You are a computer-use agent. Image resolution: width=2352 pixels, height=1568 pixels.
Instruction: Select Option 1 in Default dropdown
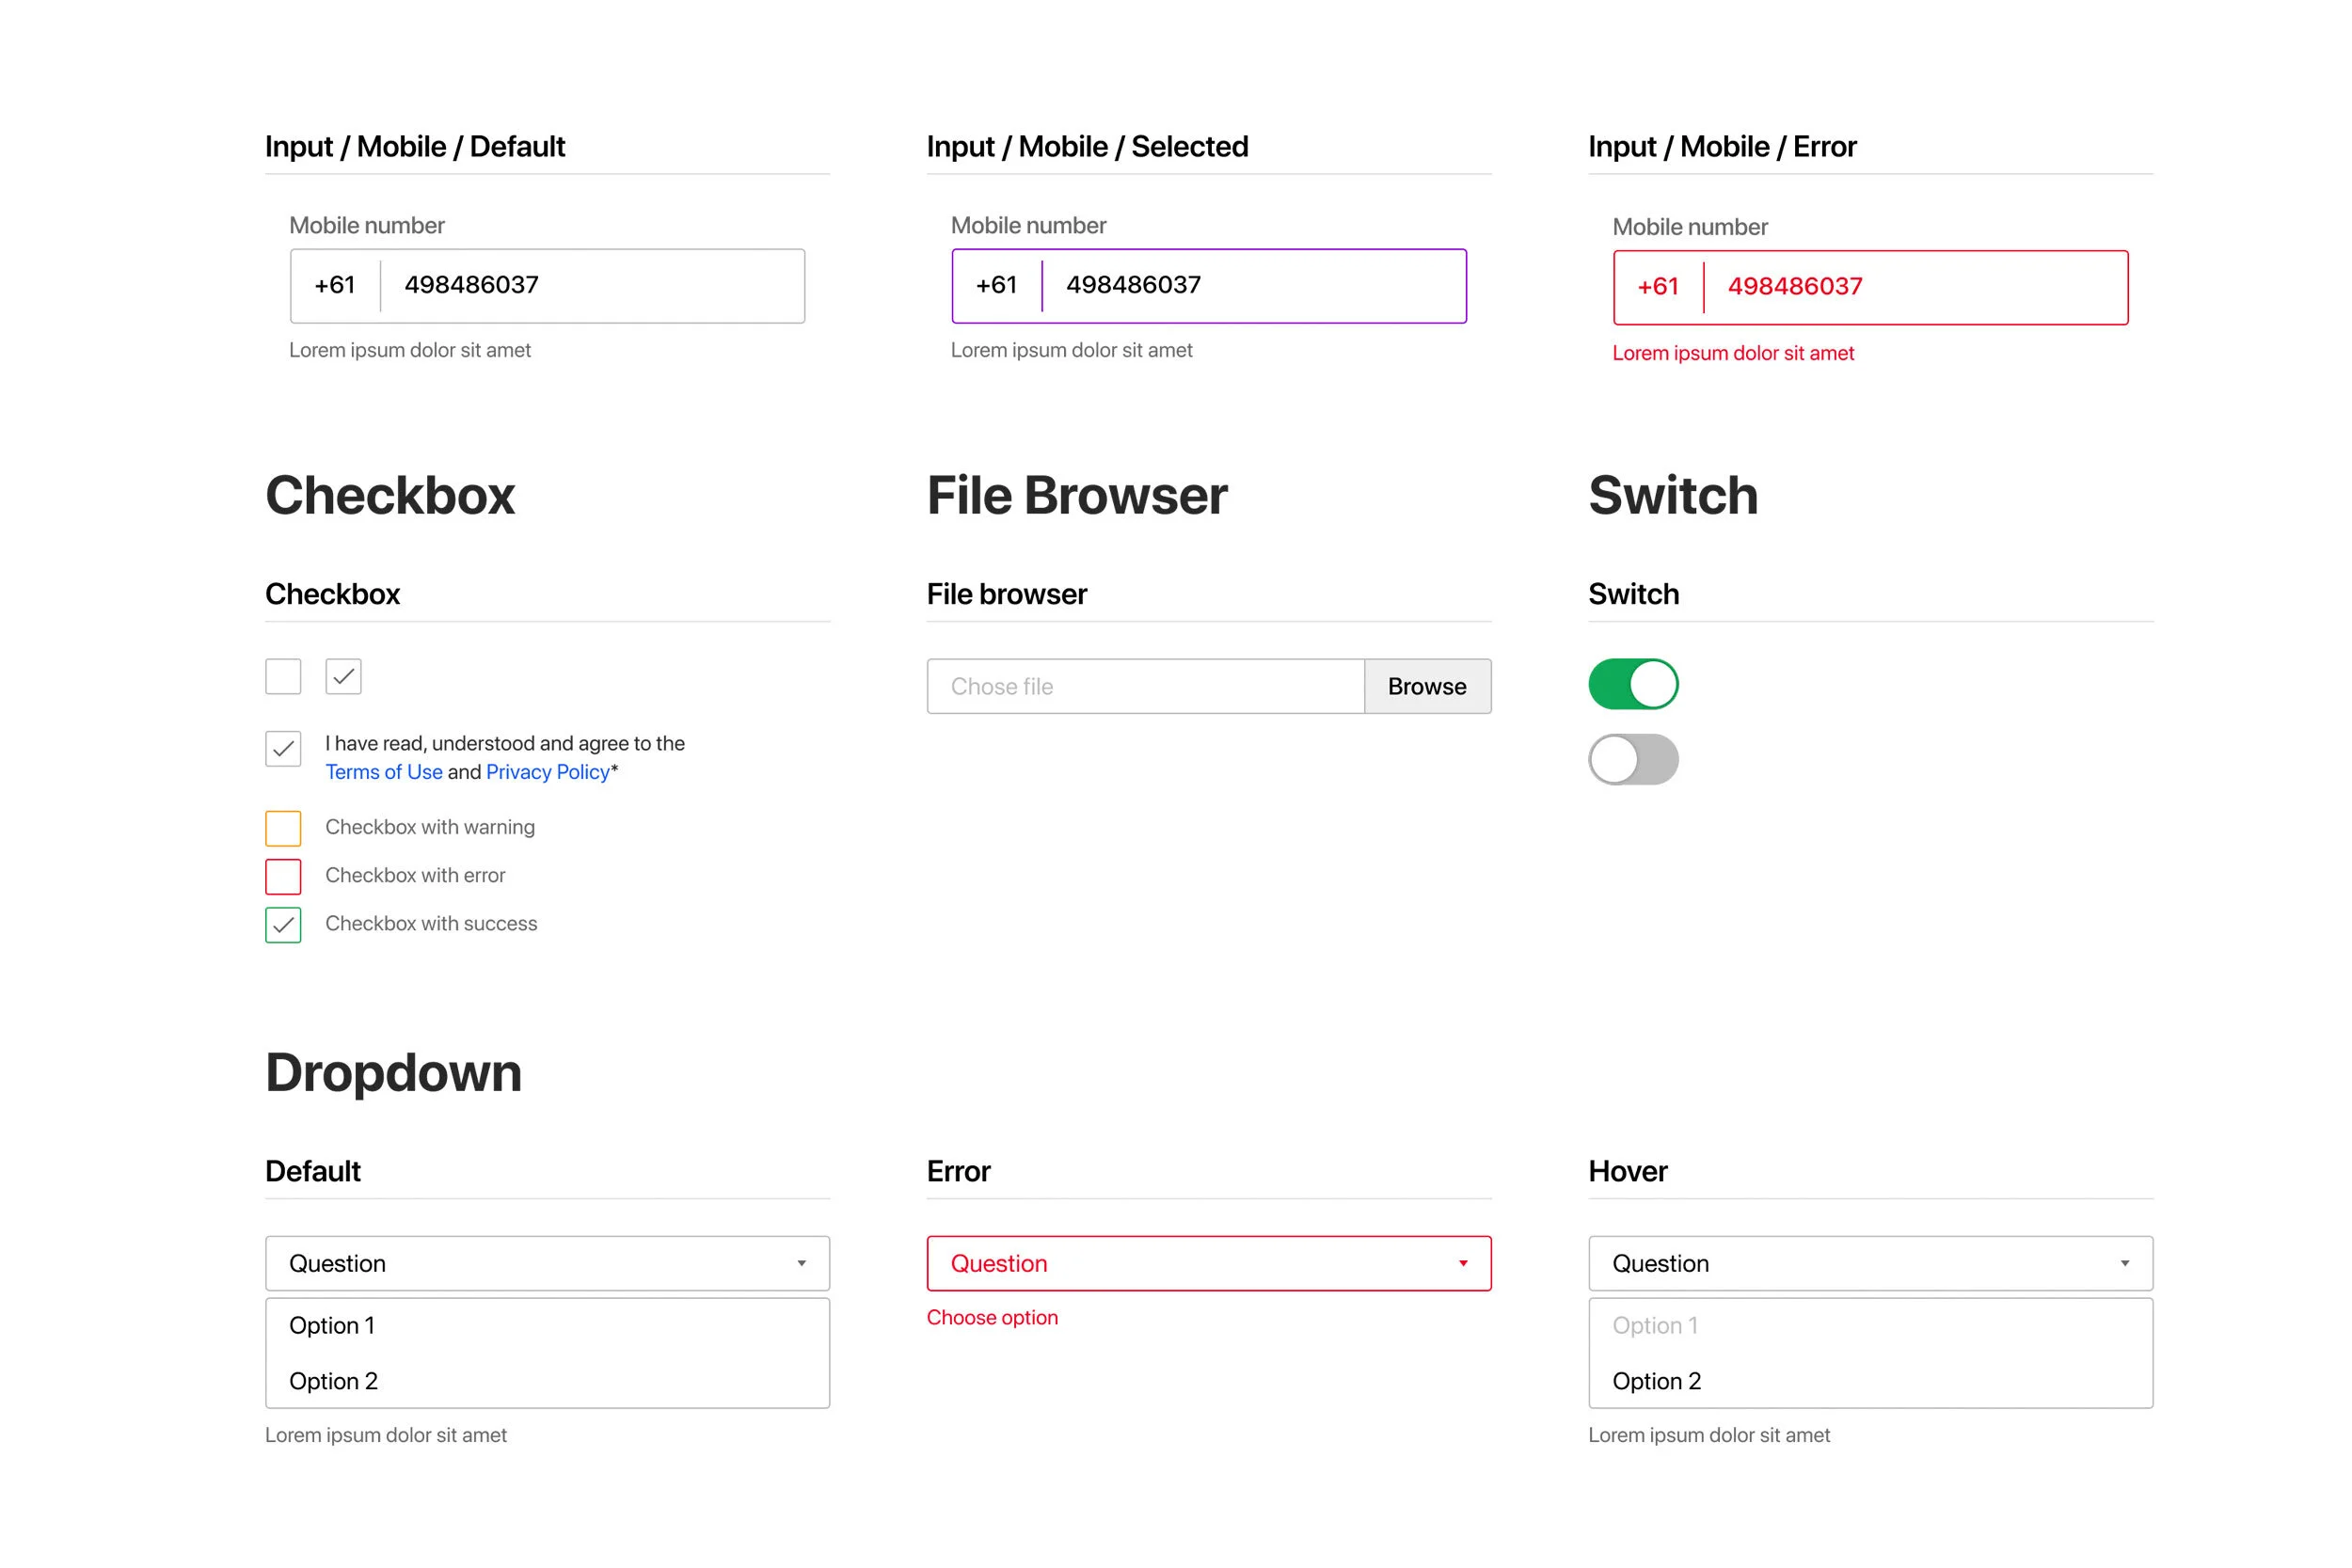tap(332, 1325)
